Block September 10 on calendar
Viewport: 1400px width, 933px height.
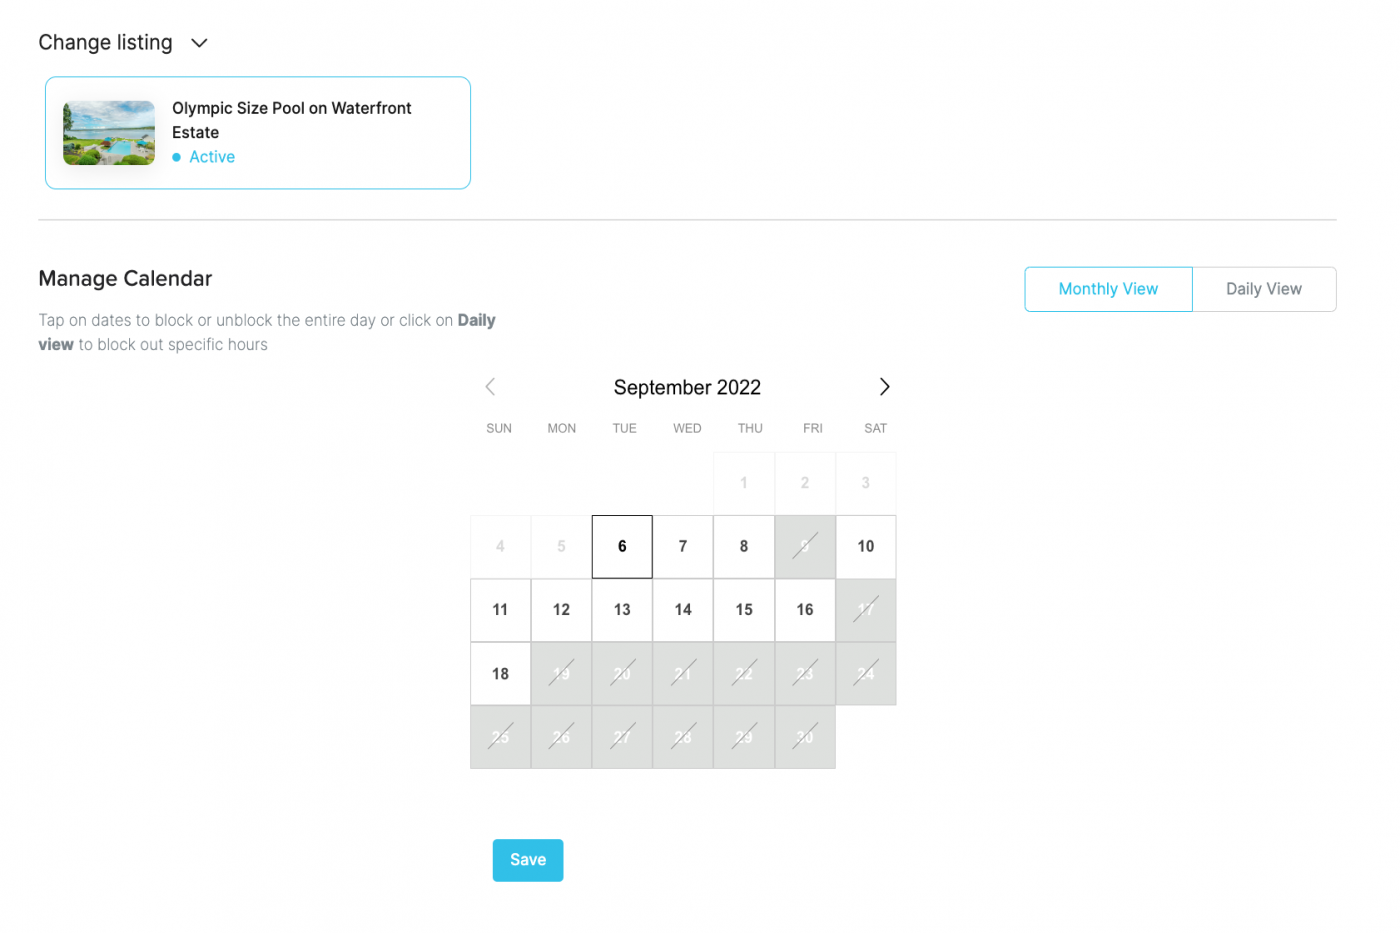coord(866,547)
